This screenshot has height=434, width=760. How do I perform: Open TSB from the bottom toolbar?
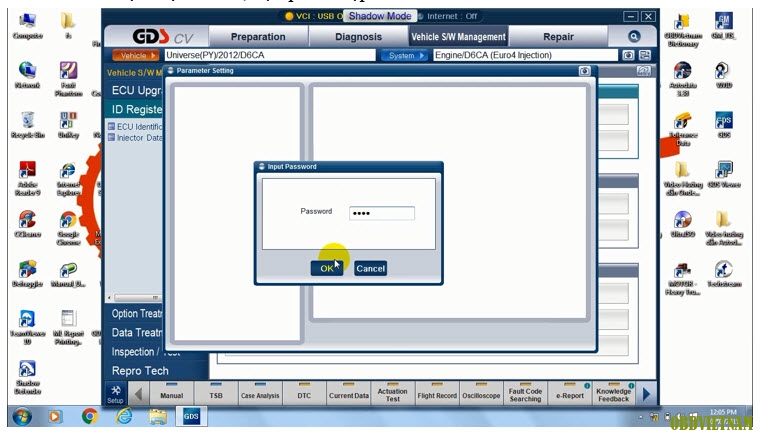coord(216,394)
